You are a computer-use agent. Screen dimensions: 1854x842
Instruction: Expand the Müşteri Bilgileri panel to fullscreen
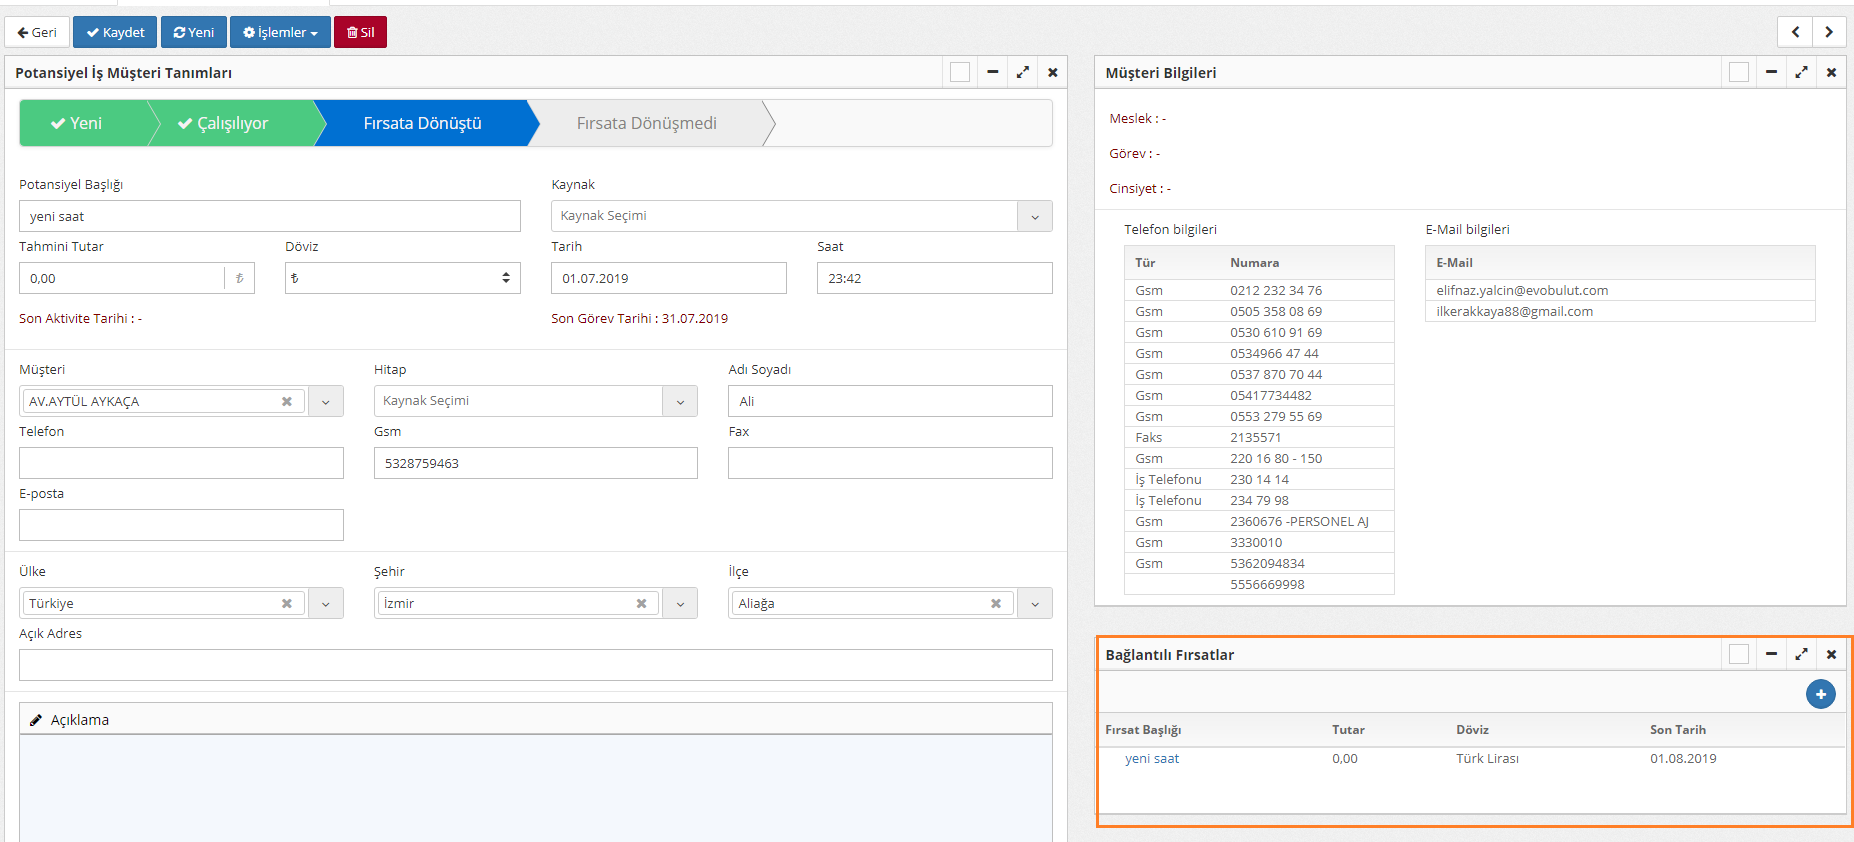[x=1801, y=72]
